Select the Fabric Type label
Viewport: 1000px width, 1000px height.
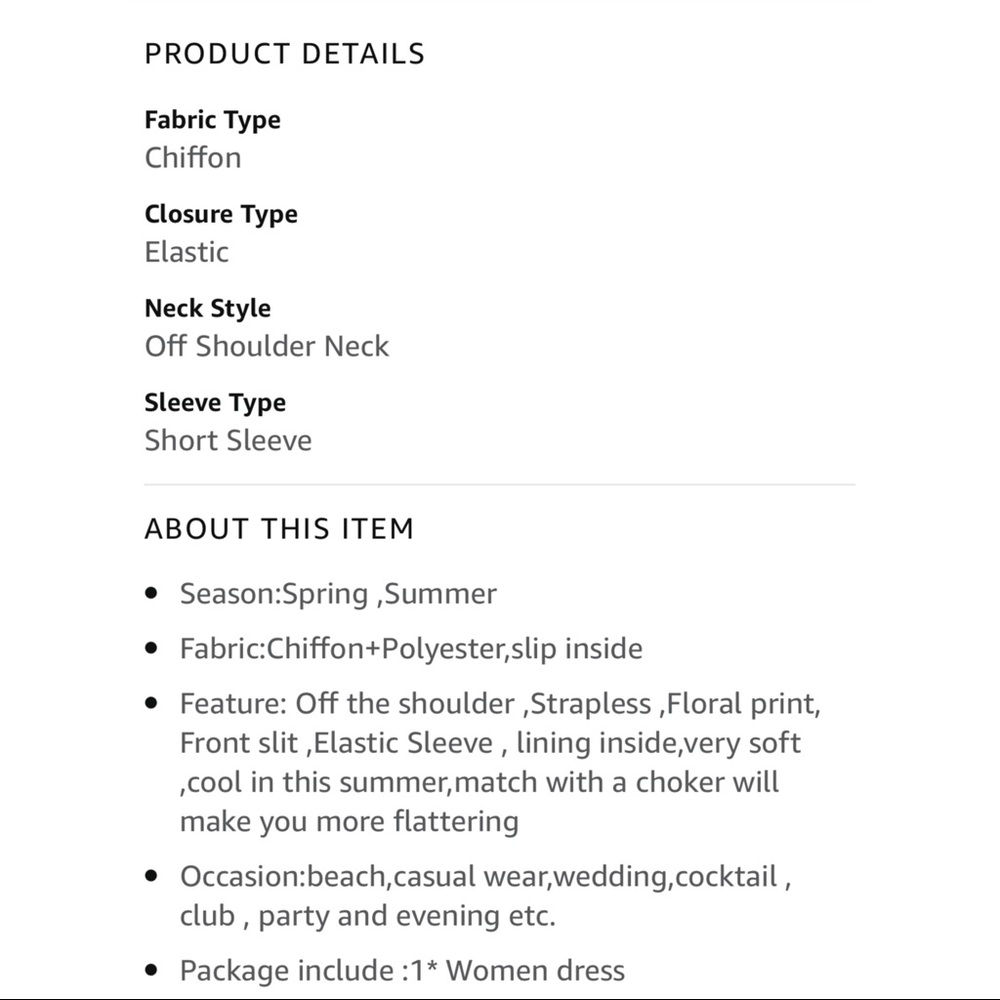pos(212,121)
